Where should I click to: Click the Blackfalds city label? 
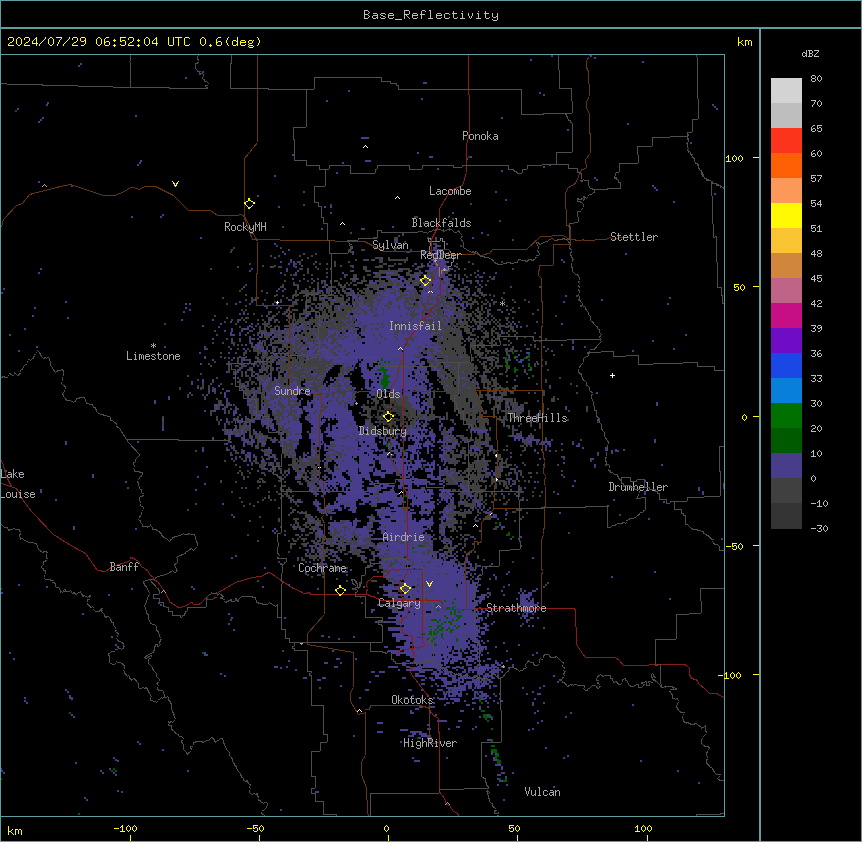[x=441, y=223]
